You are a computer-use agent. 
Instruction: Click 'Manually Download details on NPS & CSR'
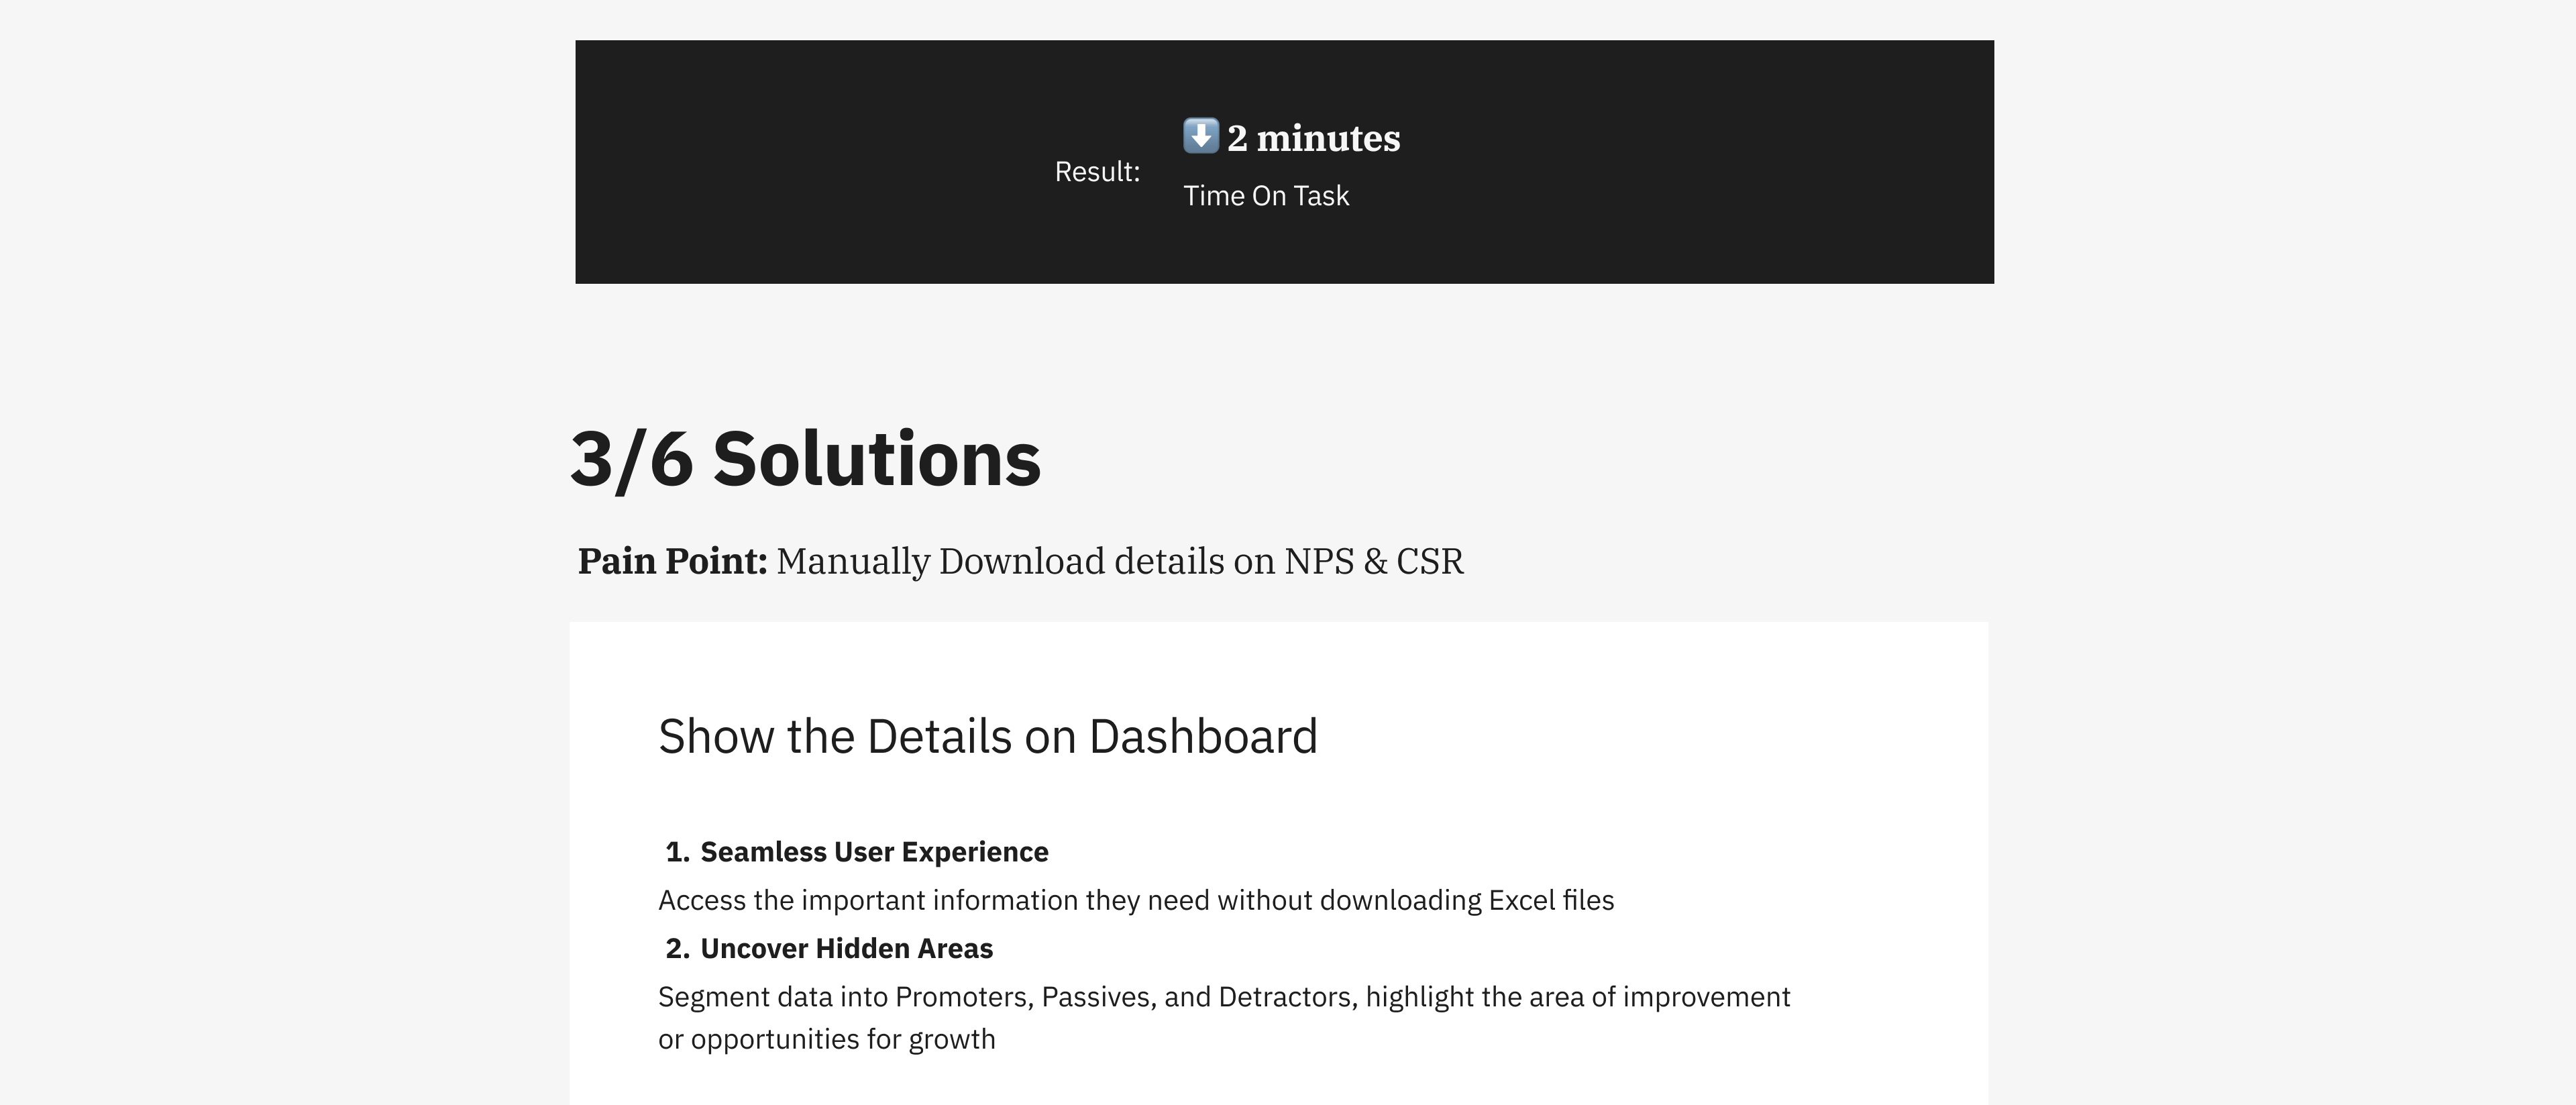point(1120,561)
